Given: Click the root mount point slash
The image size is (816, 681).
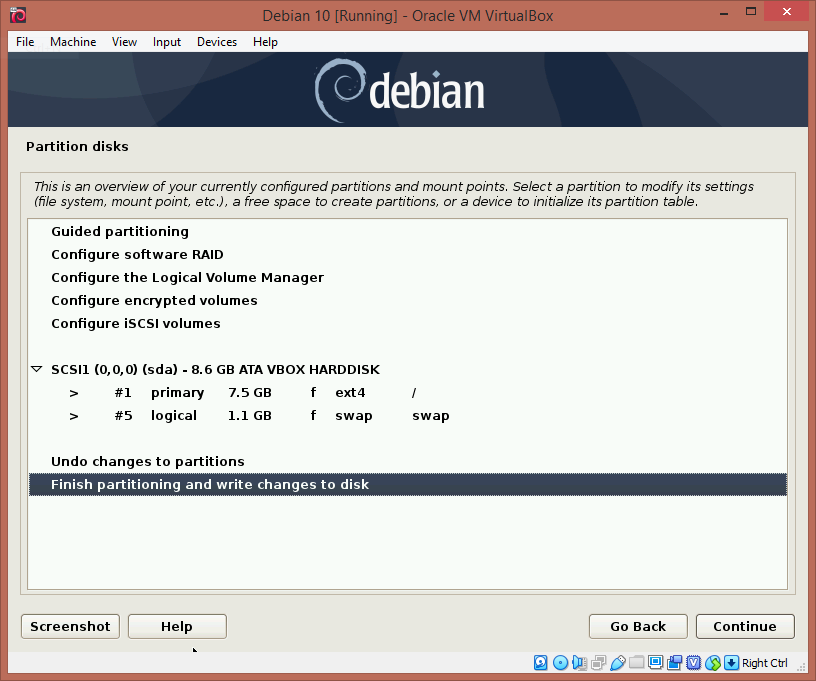Looking at the screenshot, I should (x=414, y=393).
